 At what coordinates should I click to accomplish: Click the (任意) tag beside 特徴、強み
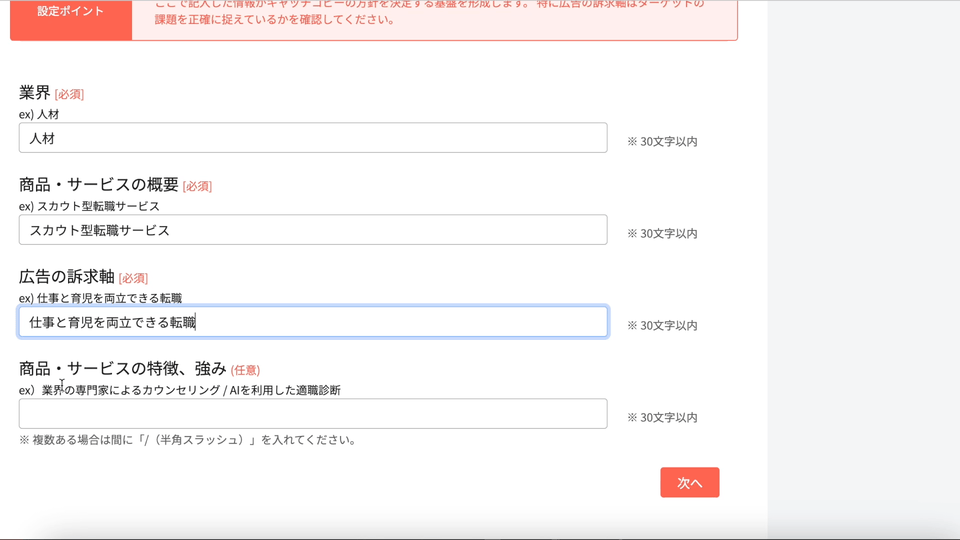[245, 370]
